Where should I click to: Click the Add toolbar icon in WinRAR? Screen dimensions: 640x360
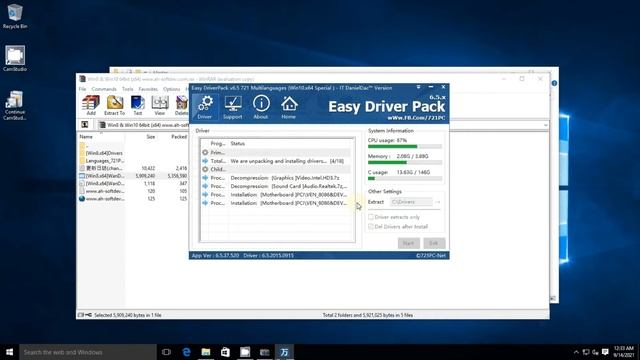pyautogui.click(x=91, y=106)
